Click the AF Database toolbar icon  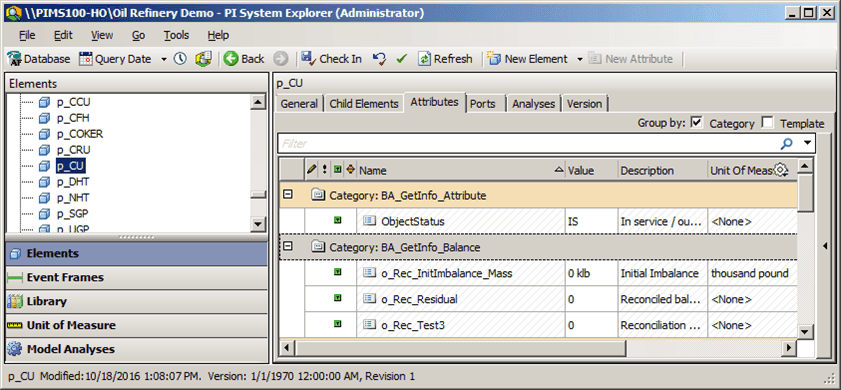(x=14, y=59)
